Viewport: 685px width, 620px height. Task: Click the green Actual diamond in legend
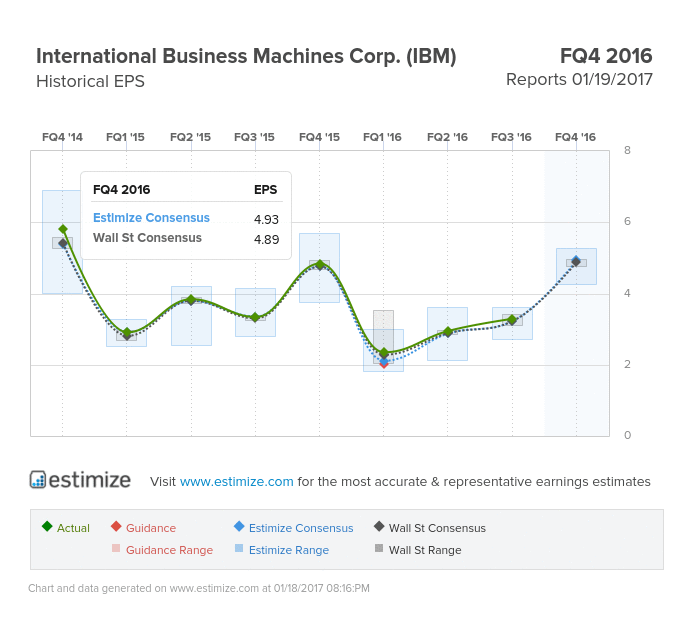pyautogui.click(x=47, y=526)
